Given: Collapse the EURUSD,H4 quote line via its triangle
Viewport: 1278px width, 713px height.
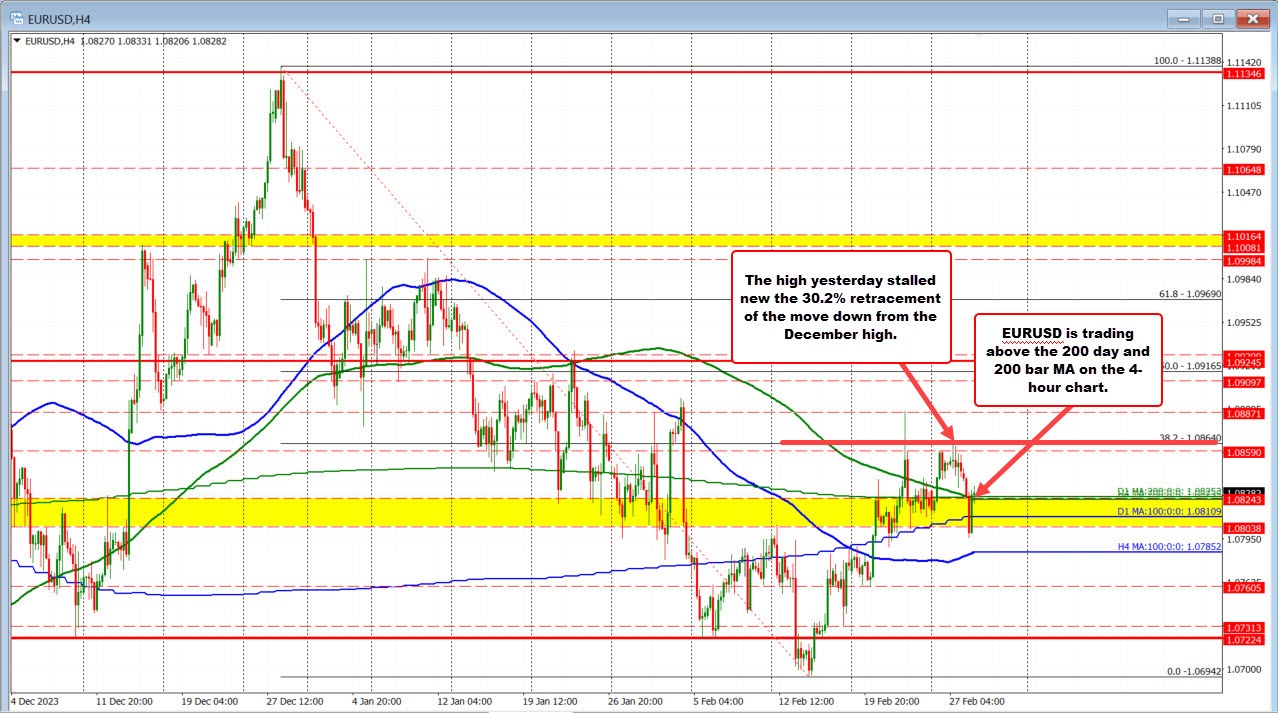Looking at the screenshot, I should [x=17, y=41].
